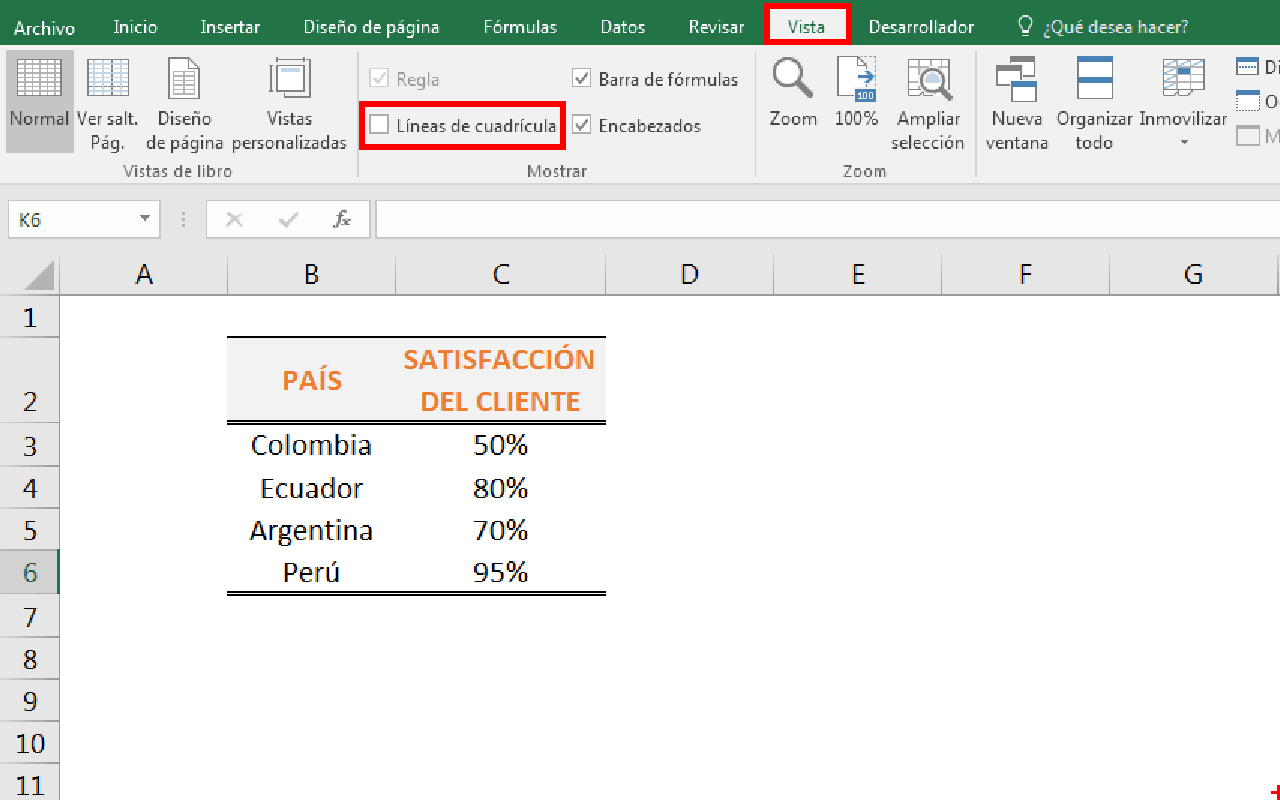
Task: Click Ampliar selección zoom icon
Action: 929,78
